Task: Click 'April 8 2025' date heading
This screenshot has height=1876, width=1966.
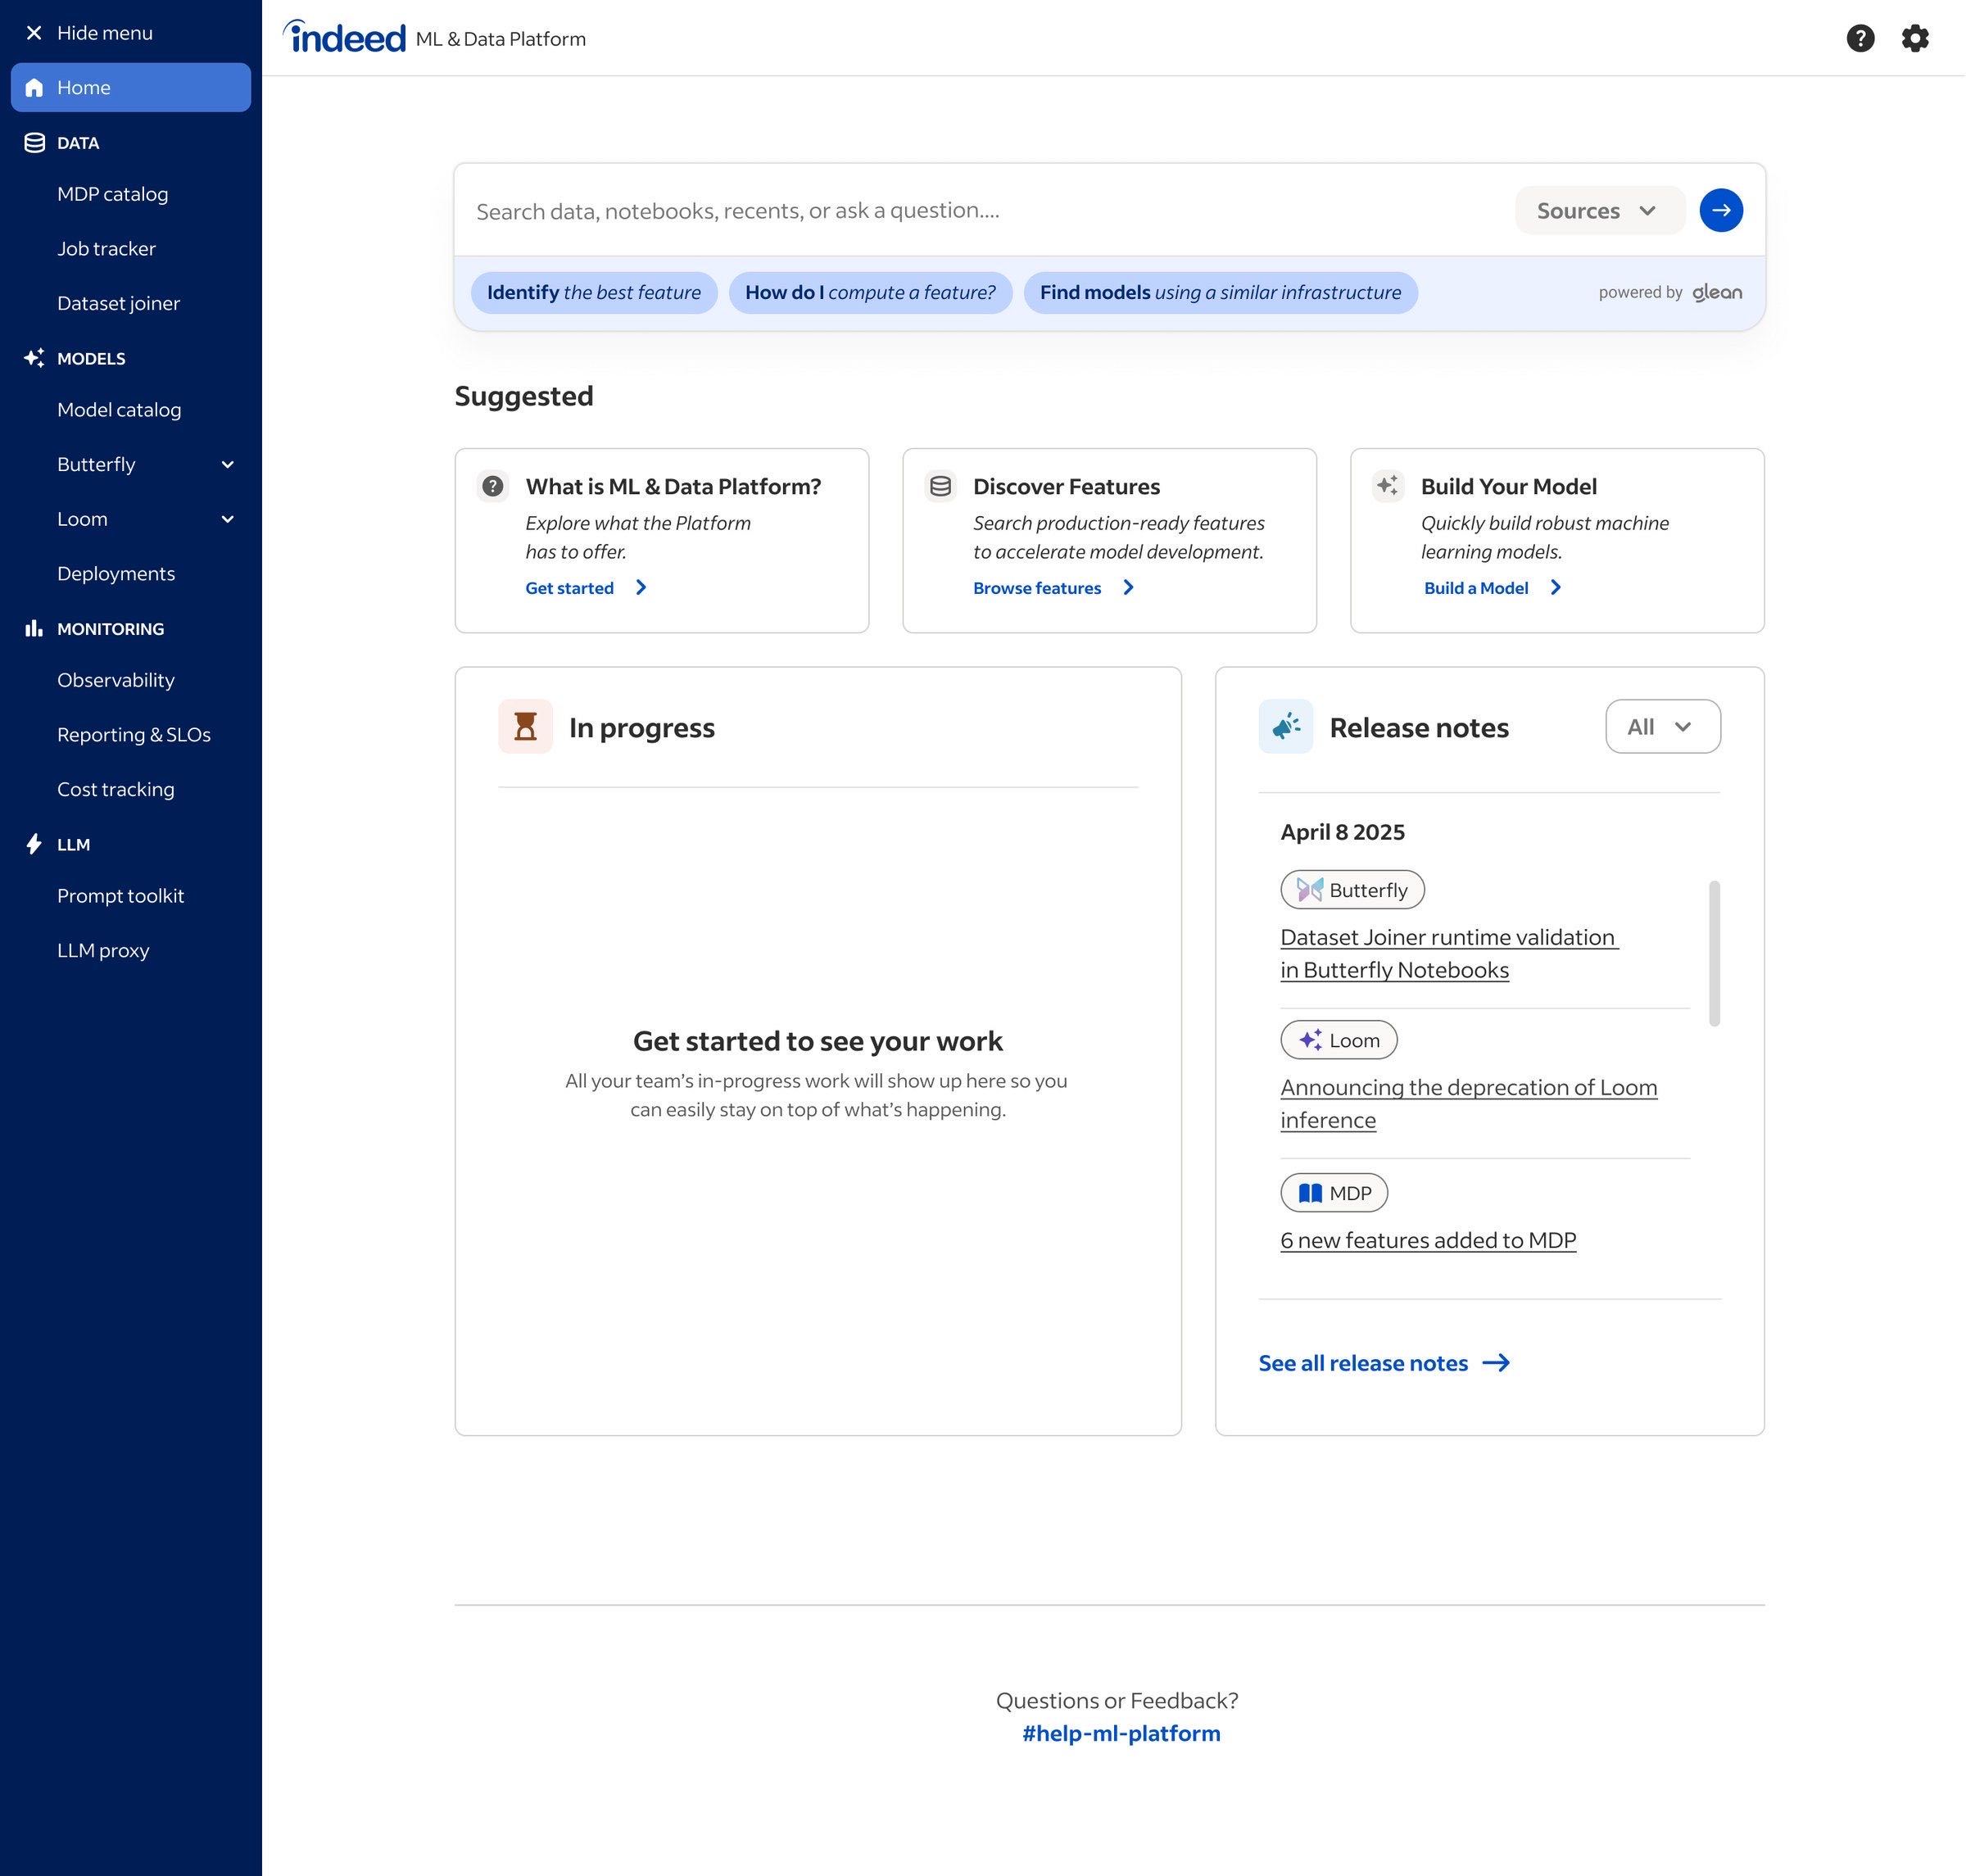Action: tap(1342, 832)
